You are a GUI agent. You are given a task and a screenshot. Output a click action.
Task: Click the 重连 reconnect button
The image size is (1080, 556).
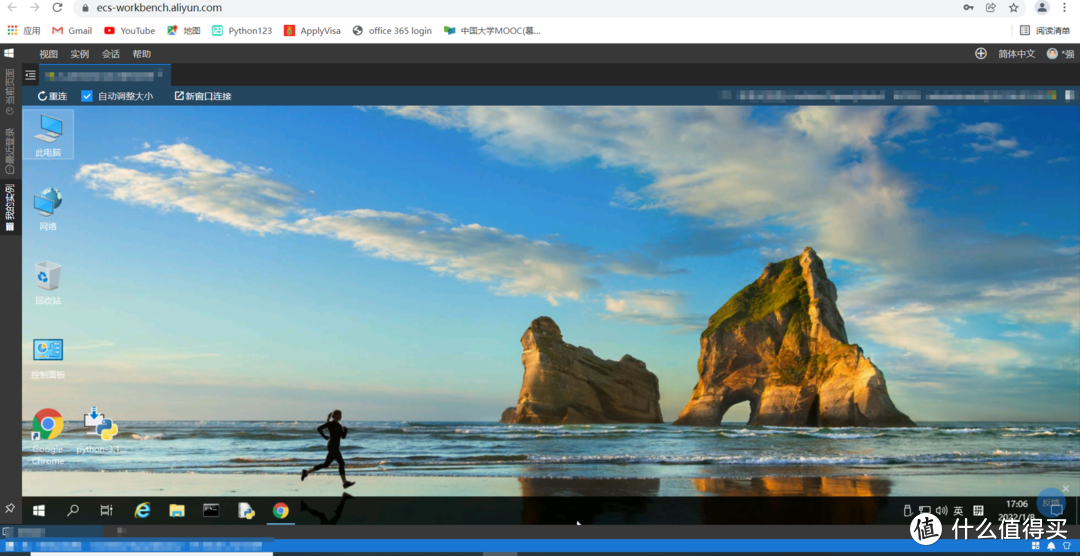point(52,96)
